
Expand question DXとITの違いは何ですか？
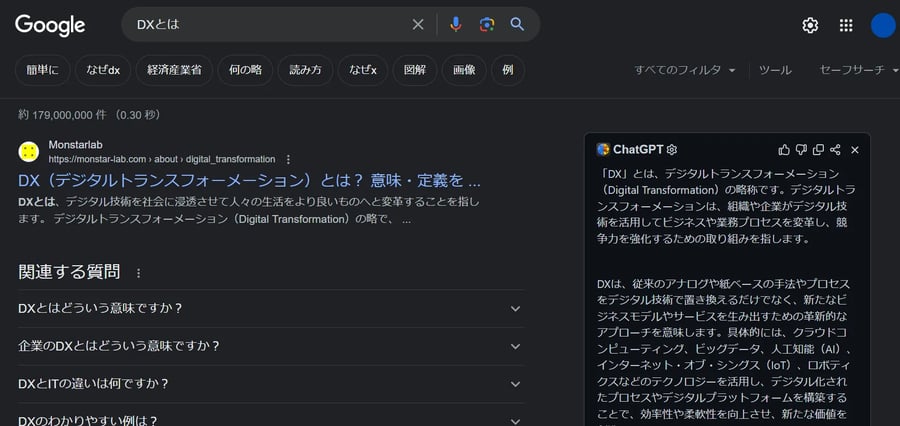point(271,384)
